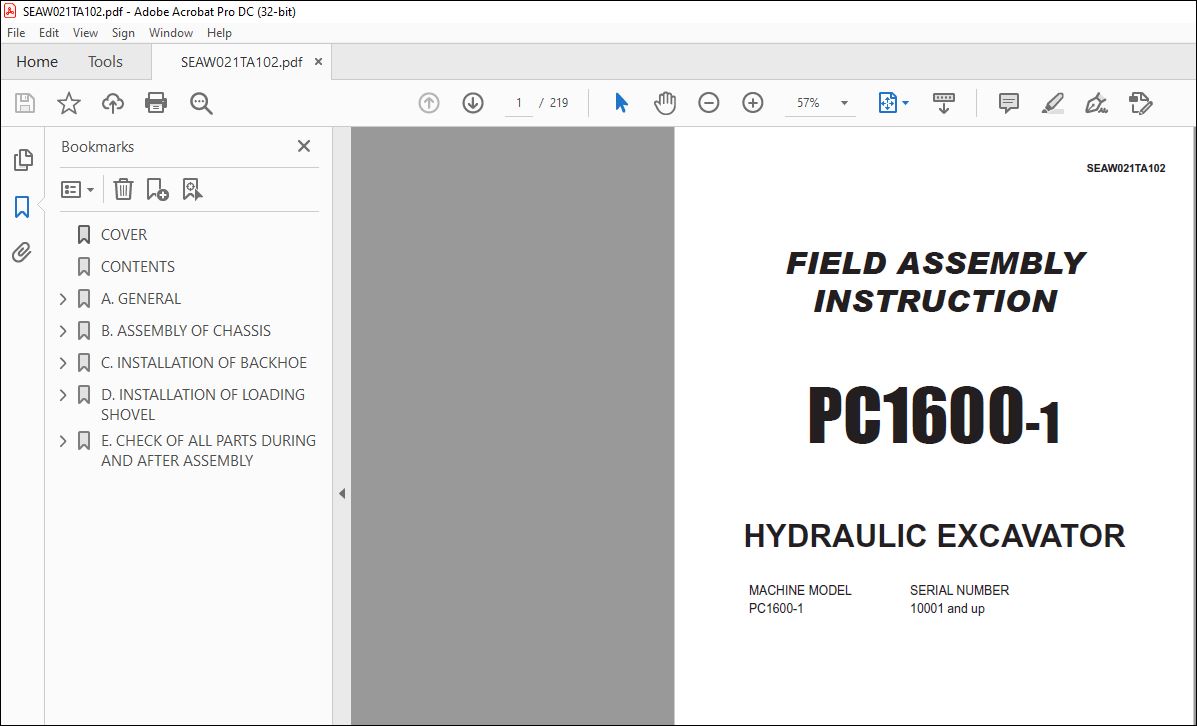The height and width of the screenshot is (726, 1197).
Task: Go to previous page arrow
Action: 429,103
